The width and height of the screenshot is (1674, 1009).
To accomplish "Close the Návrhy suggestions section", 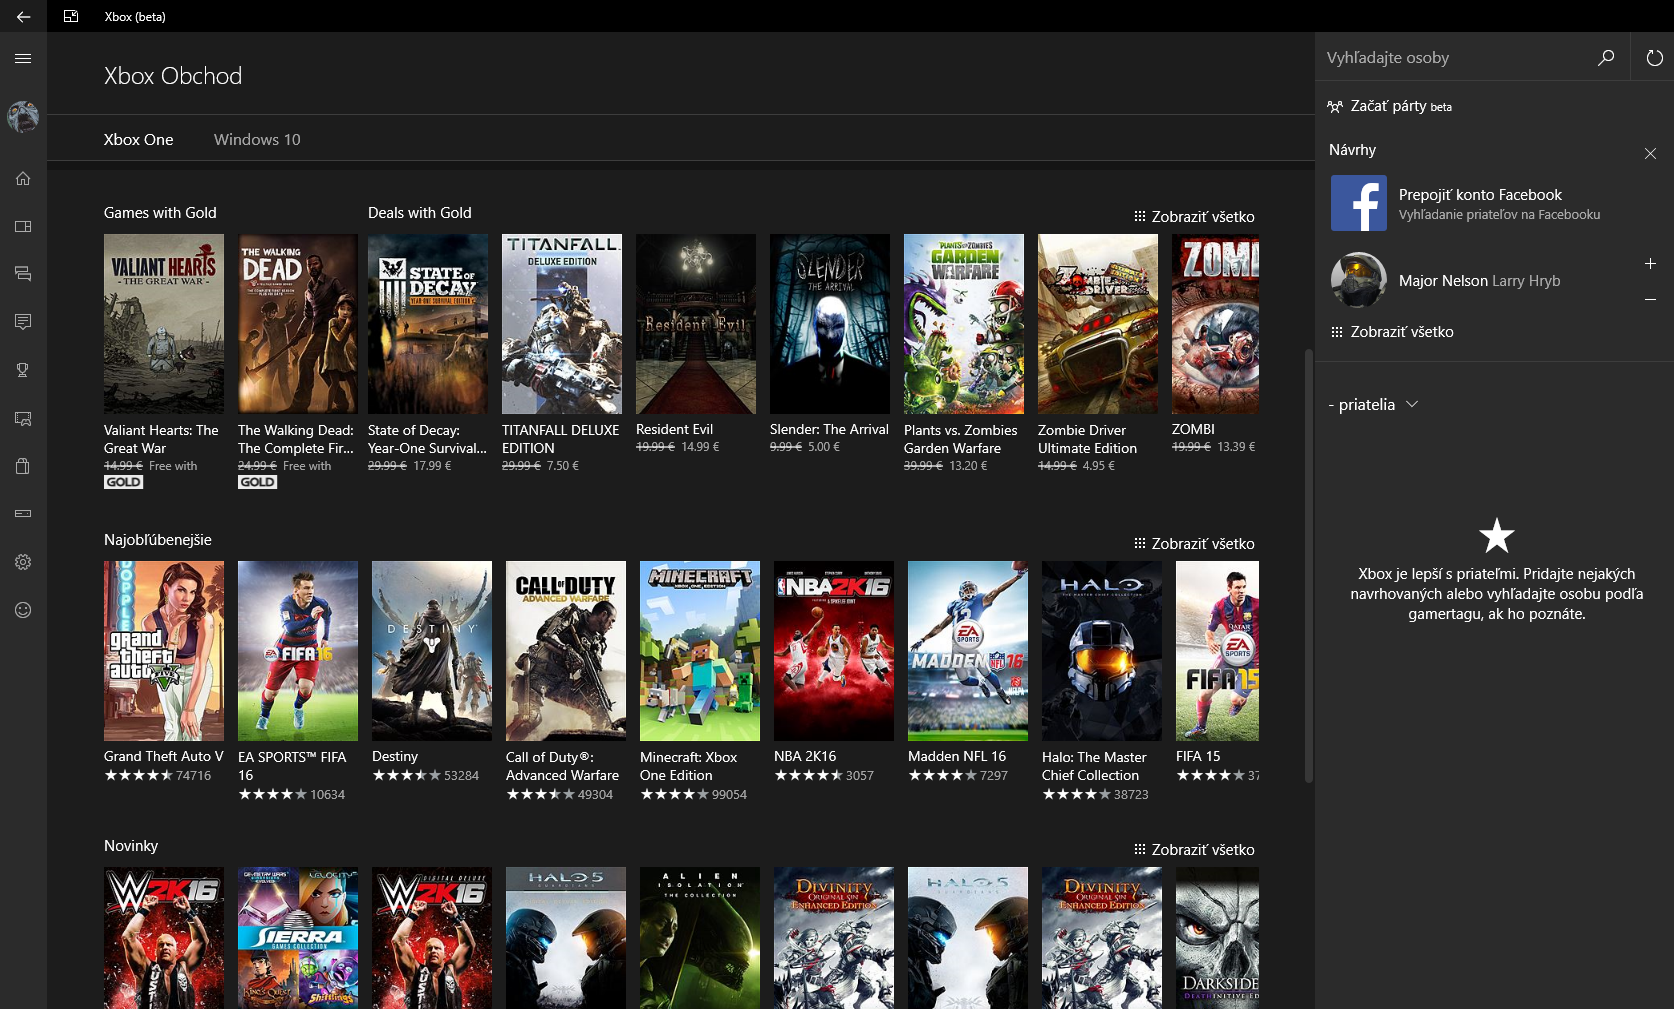I will [x=1650, y=153].
